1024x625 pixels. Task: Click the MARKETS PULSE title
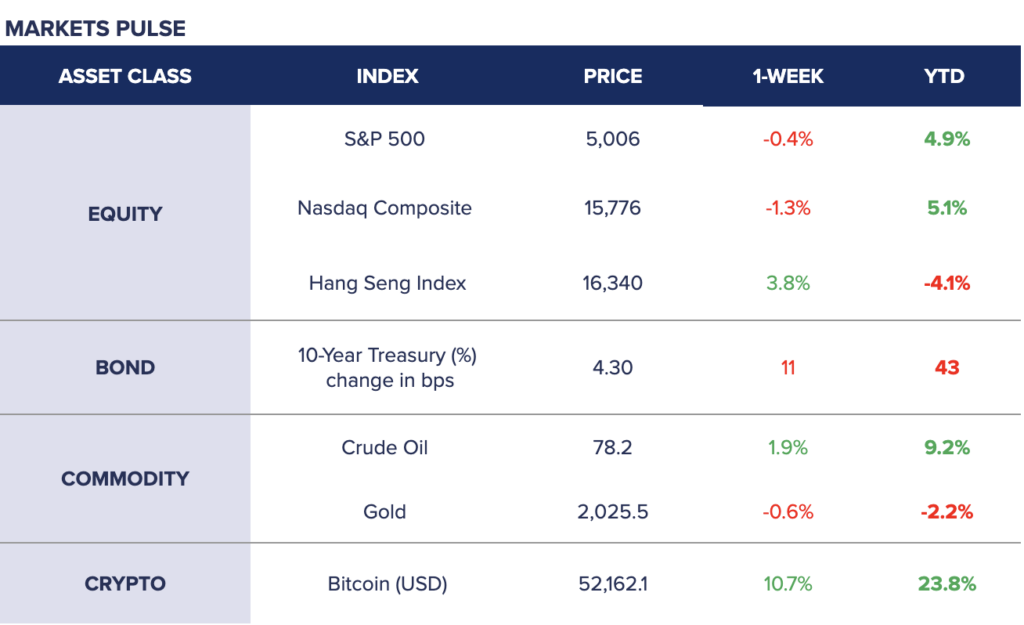point(95,28)
